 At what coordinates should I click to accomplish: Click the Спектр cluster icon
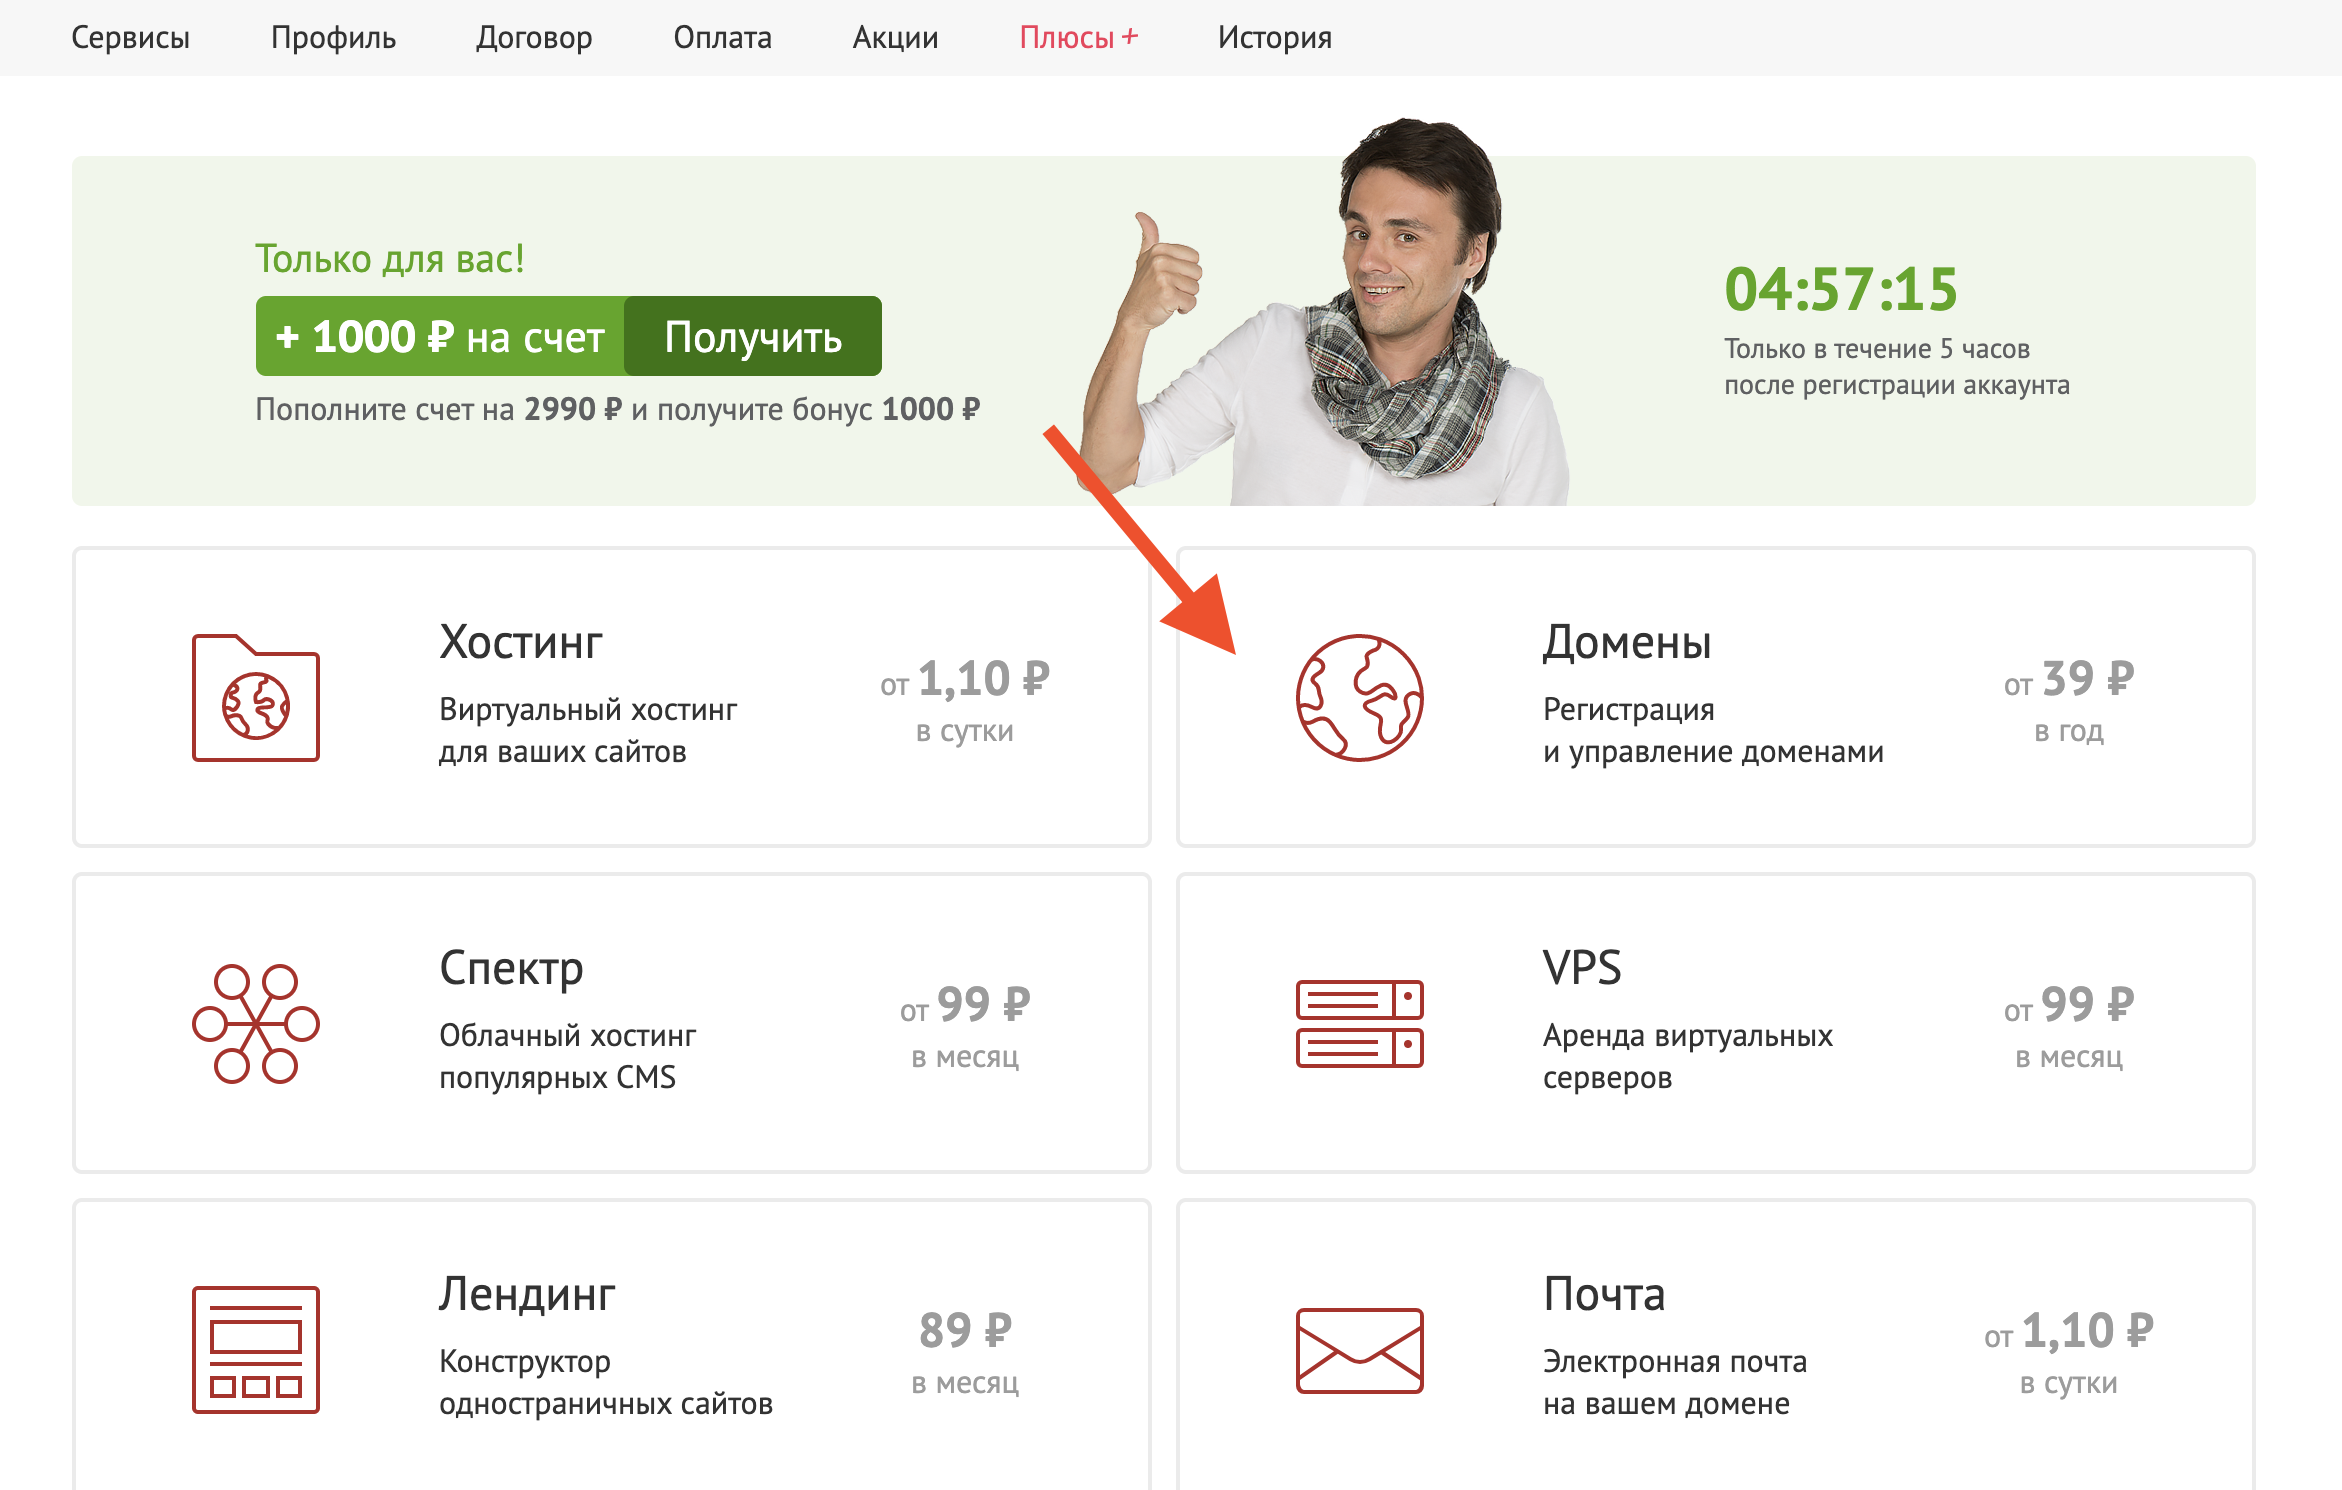[256, 1023]
